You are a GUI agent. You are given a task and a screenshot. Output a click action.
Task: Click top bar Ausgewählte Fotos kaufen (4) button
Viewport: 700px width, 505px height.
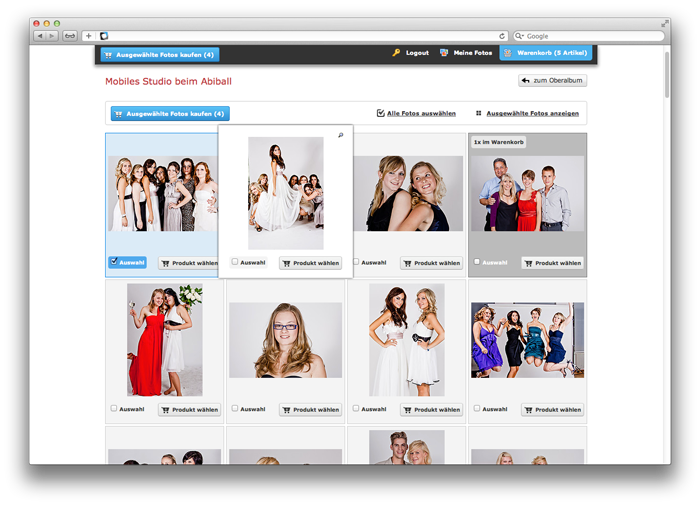pos(160,54)
